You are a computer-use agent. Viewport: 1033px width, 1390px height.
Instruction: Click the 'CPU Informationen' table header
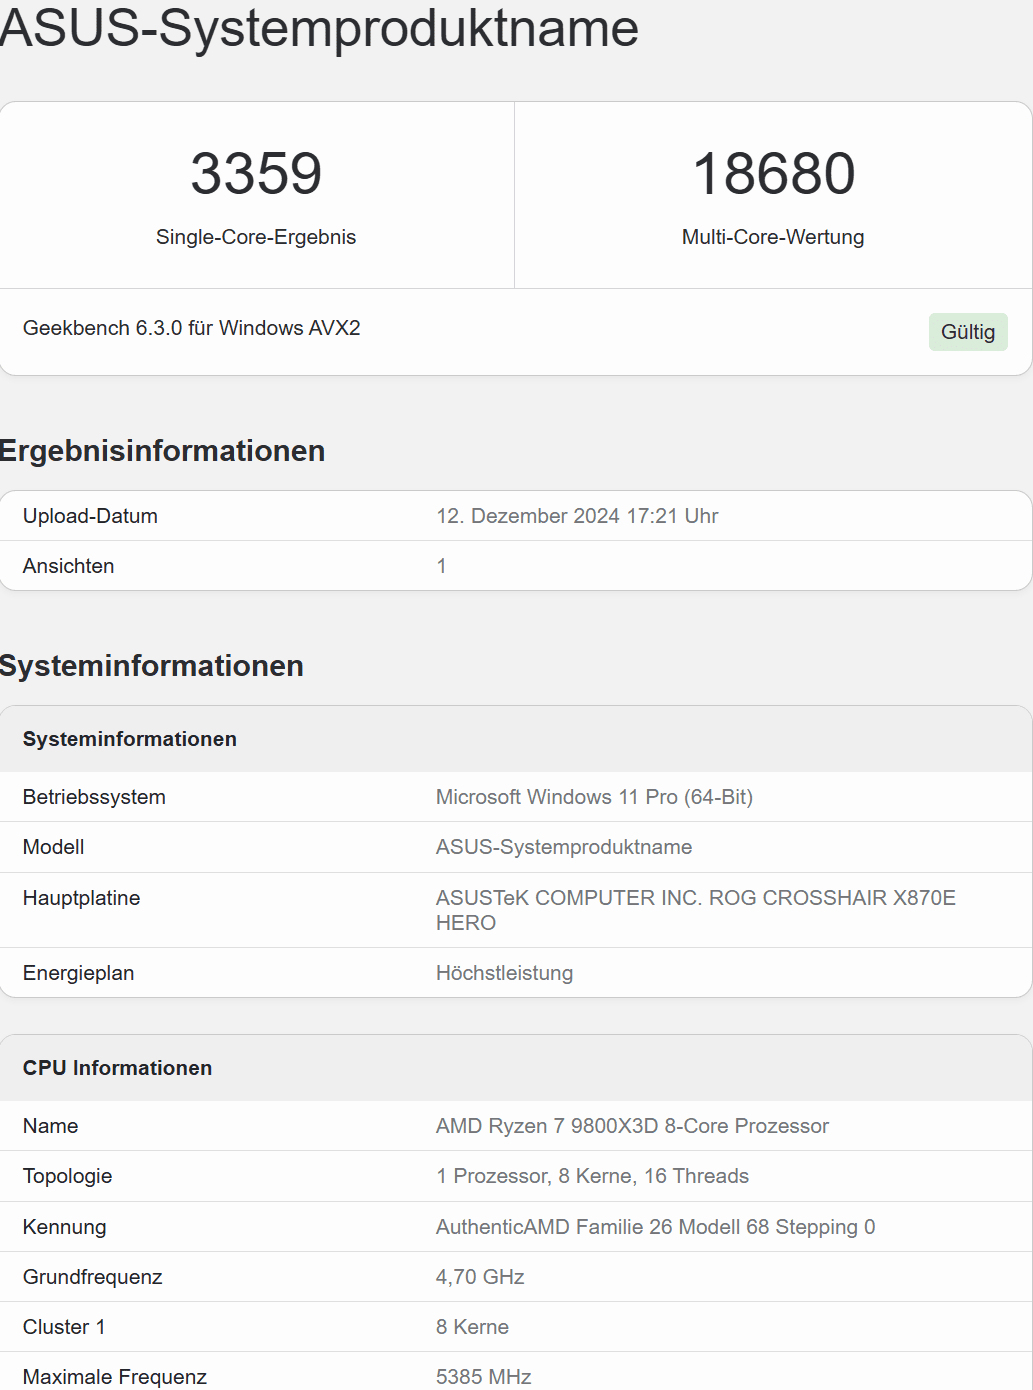point(118,1068)
